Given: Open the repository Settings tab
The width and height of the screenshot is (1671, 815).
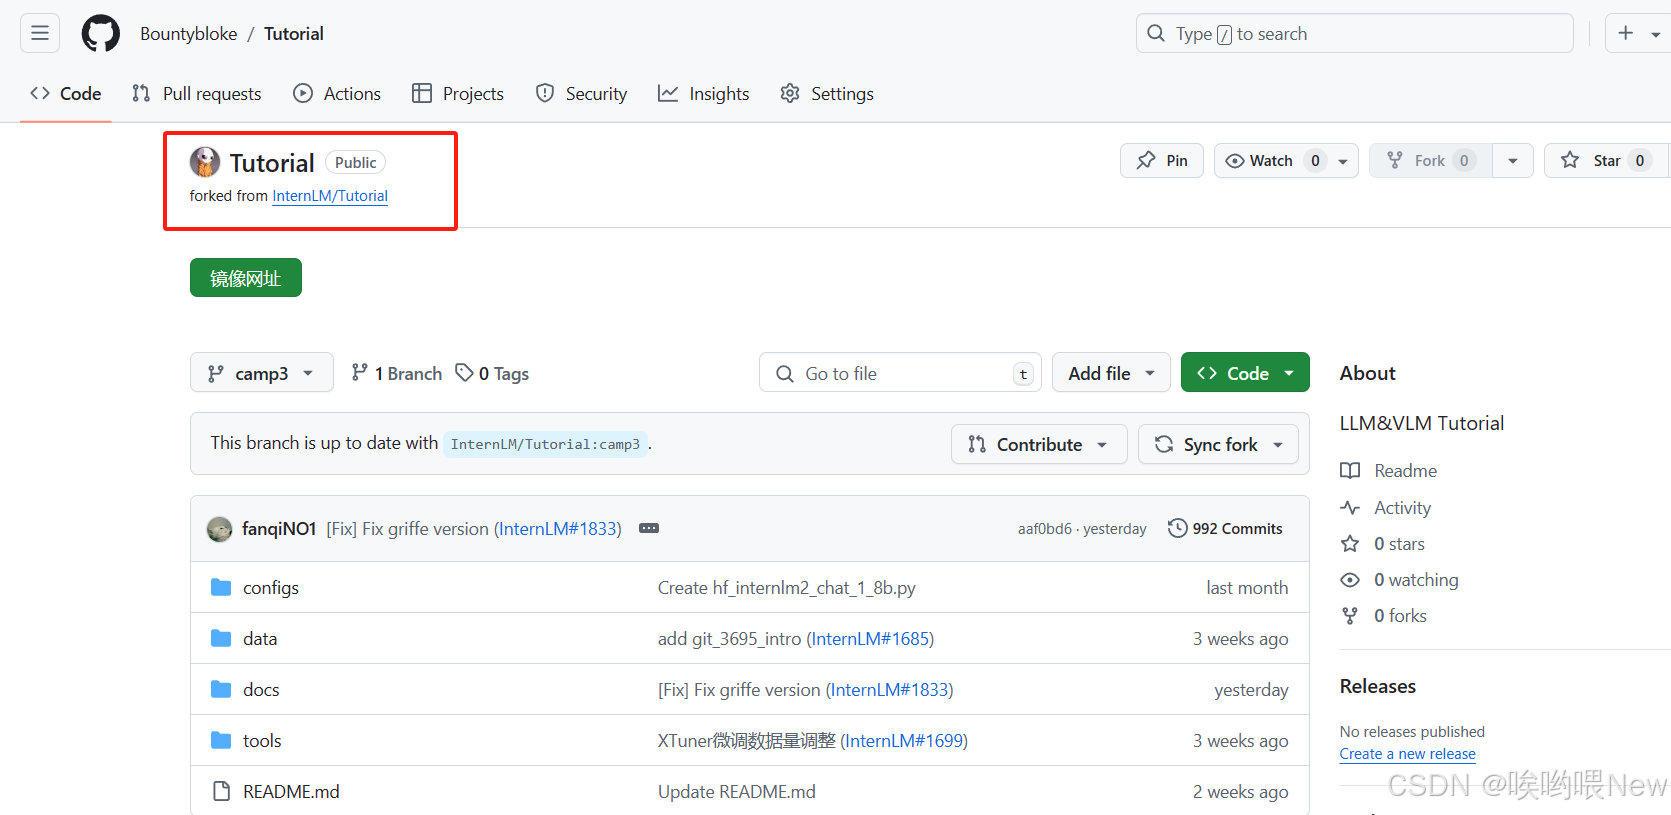Looking at the screenshot, I should click(827, 93).
